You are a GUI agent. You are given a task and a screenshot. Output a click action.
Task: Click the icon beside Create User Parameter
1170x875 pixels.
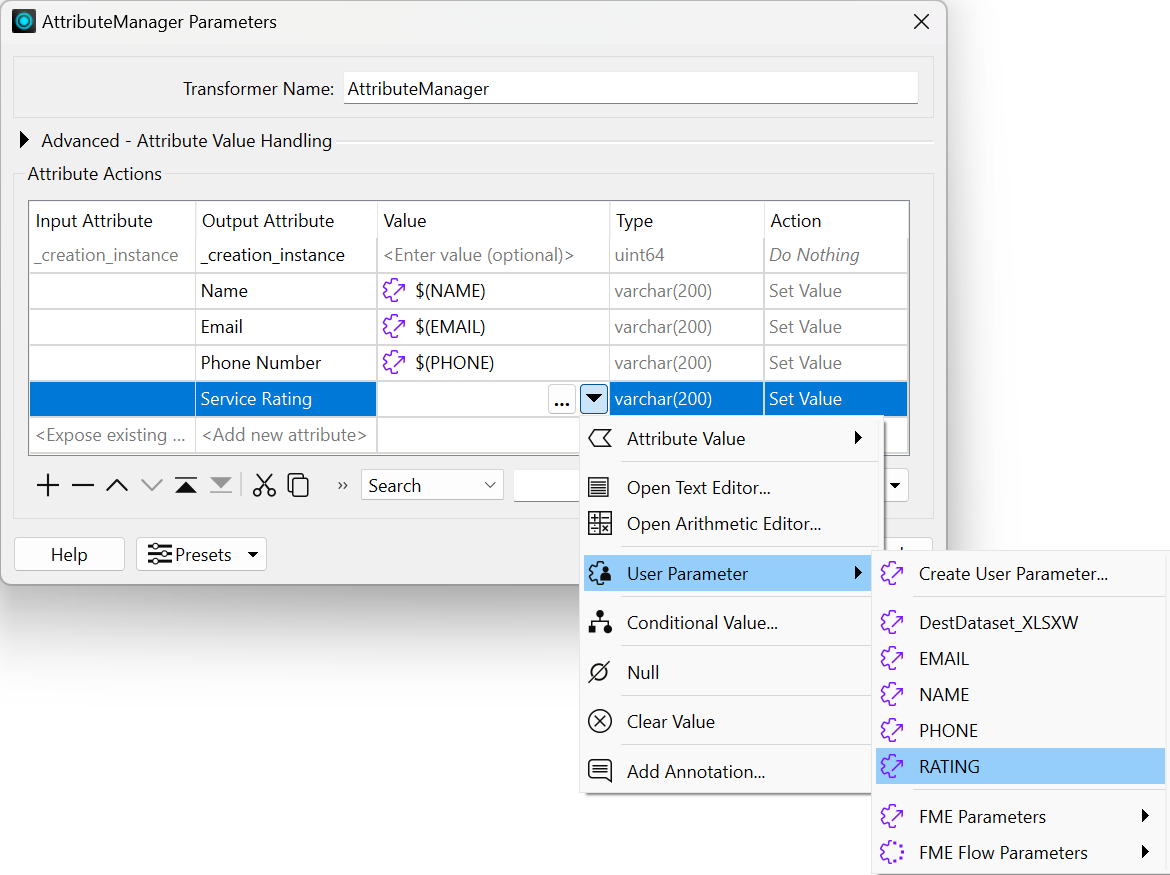click(x=892, y=574)
